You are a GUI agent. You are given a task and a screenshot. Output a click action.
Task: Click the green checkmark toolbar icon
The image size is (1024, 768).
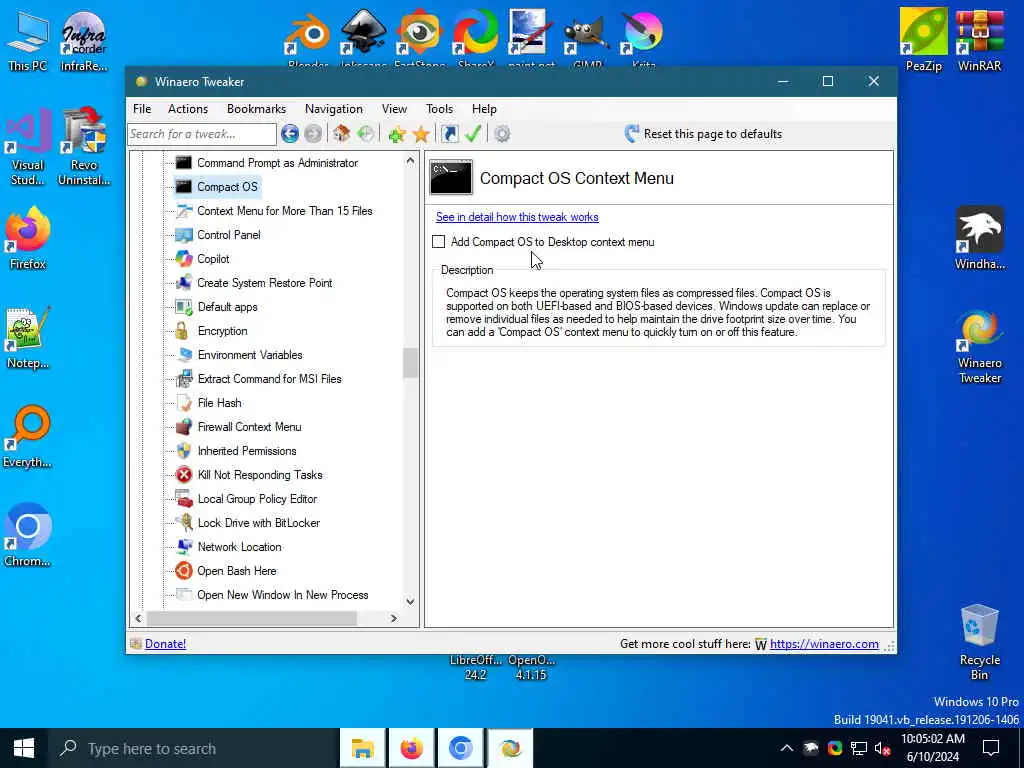click(473, 134)
